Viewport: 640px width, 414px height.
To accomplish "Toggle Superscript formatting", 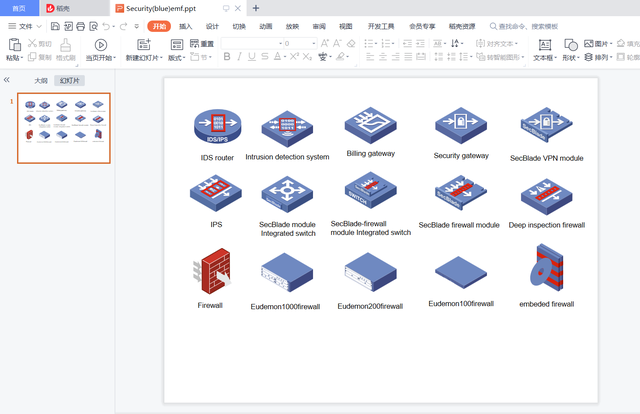I will coord(294,57).
